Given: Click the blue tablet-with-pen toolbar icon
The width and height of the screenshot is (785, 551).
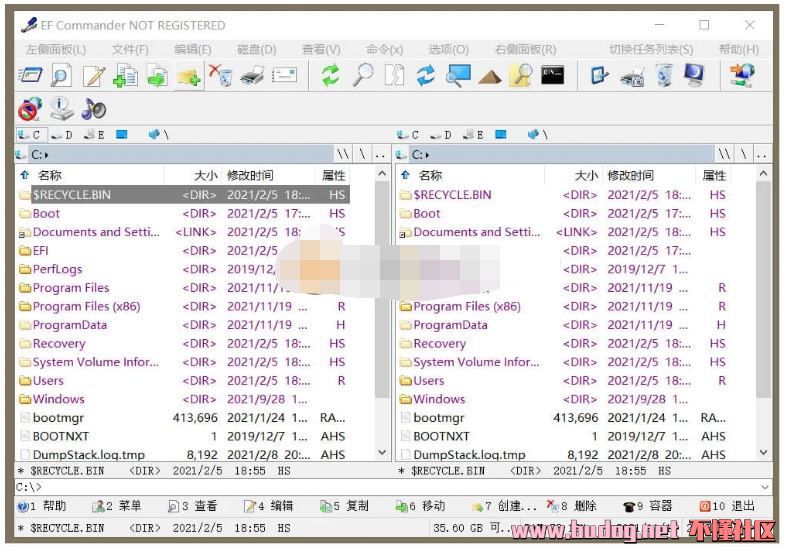Looking at the screenshot, I should click(599, 76).
